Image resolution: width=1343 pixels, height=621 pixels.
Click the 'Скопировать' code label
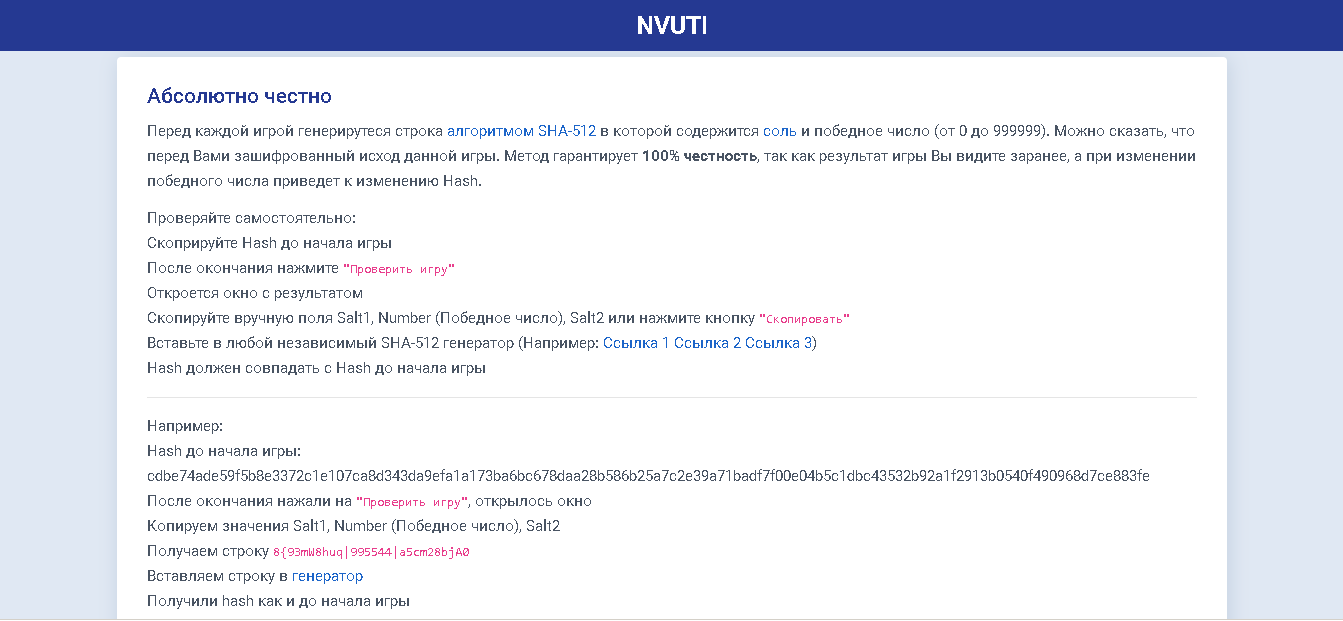[804, 319]
